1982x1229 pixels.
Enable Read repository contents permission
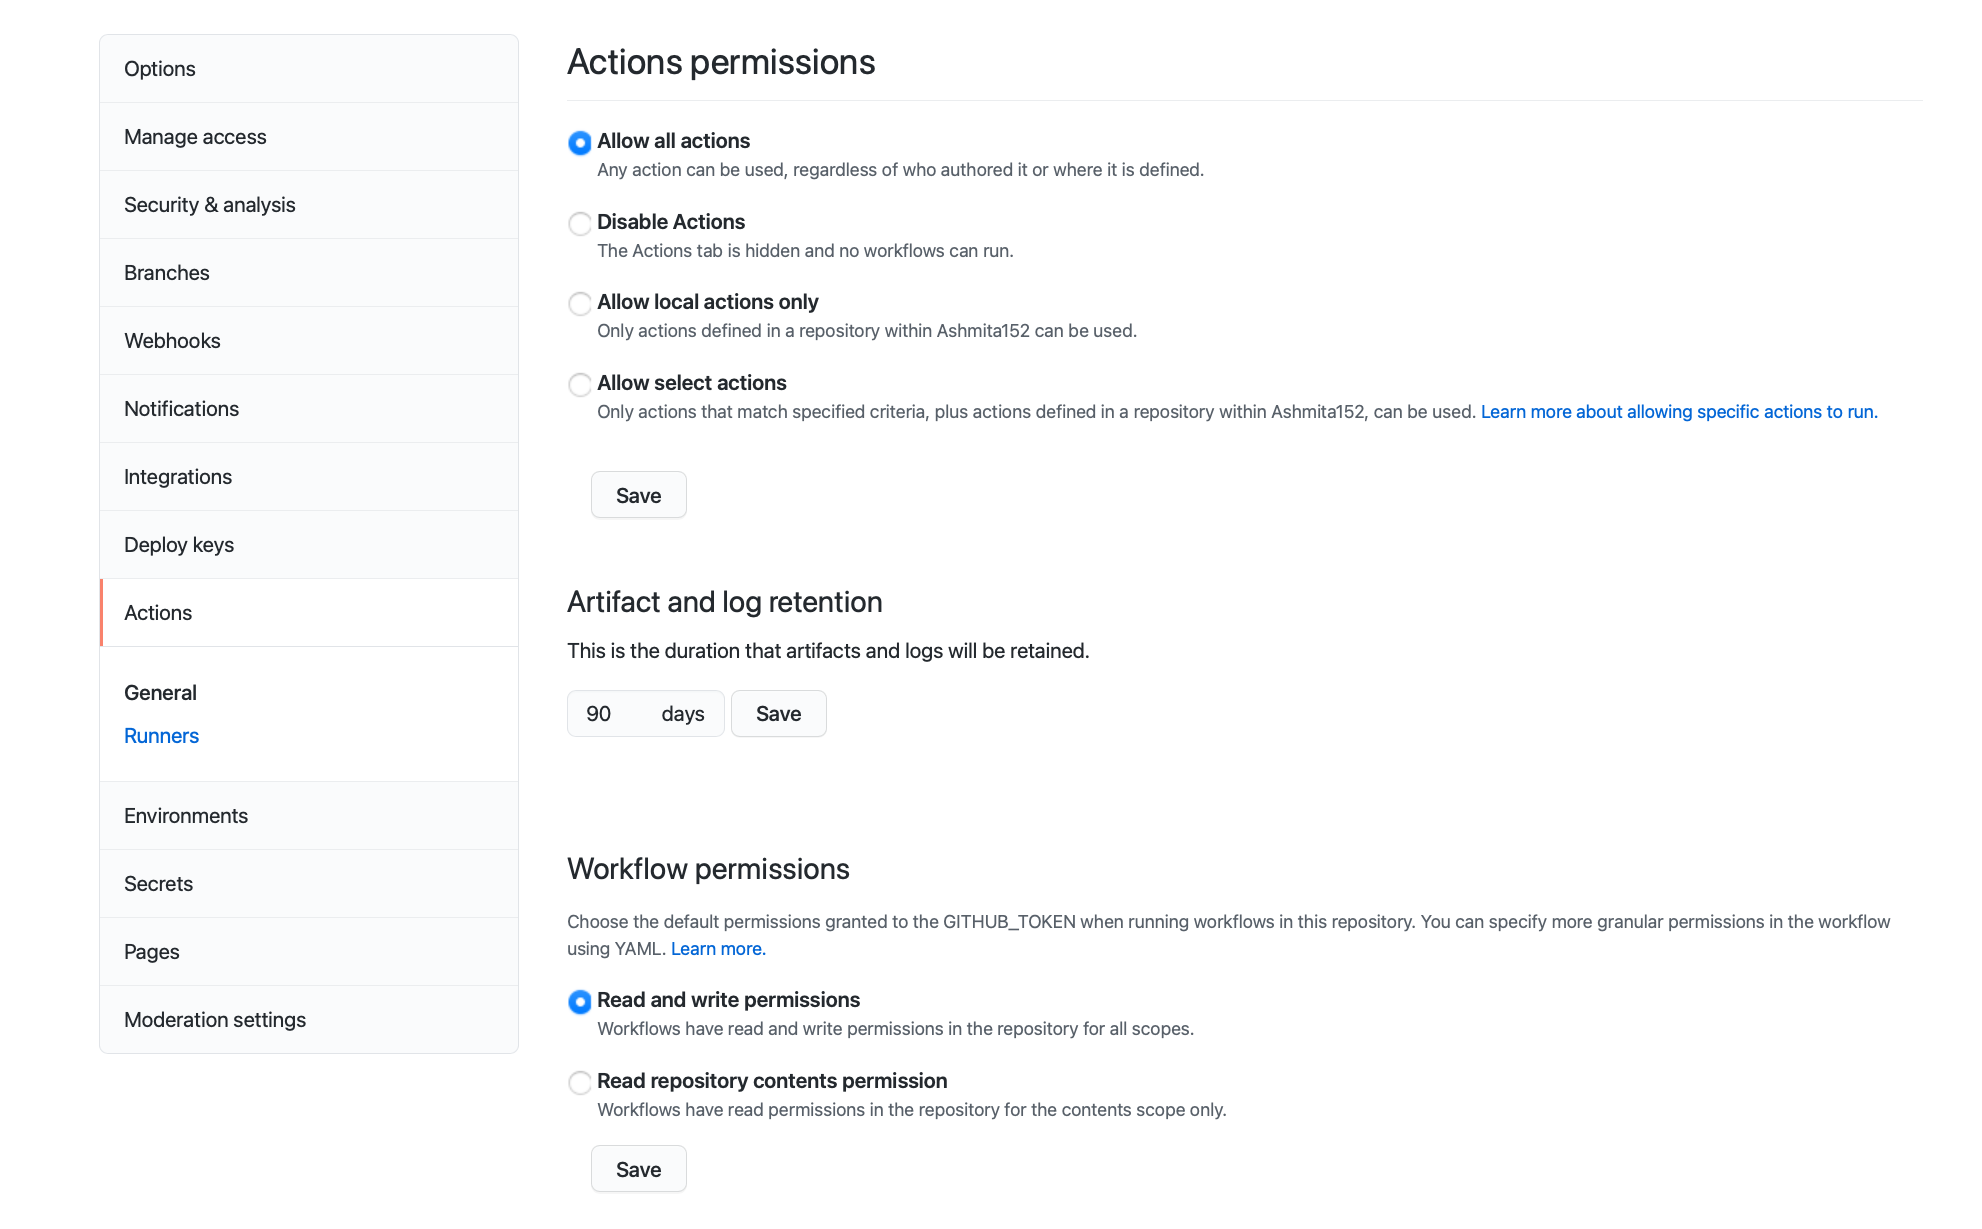(x=580, y=1083)
